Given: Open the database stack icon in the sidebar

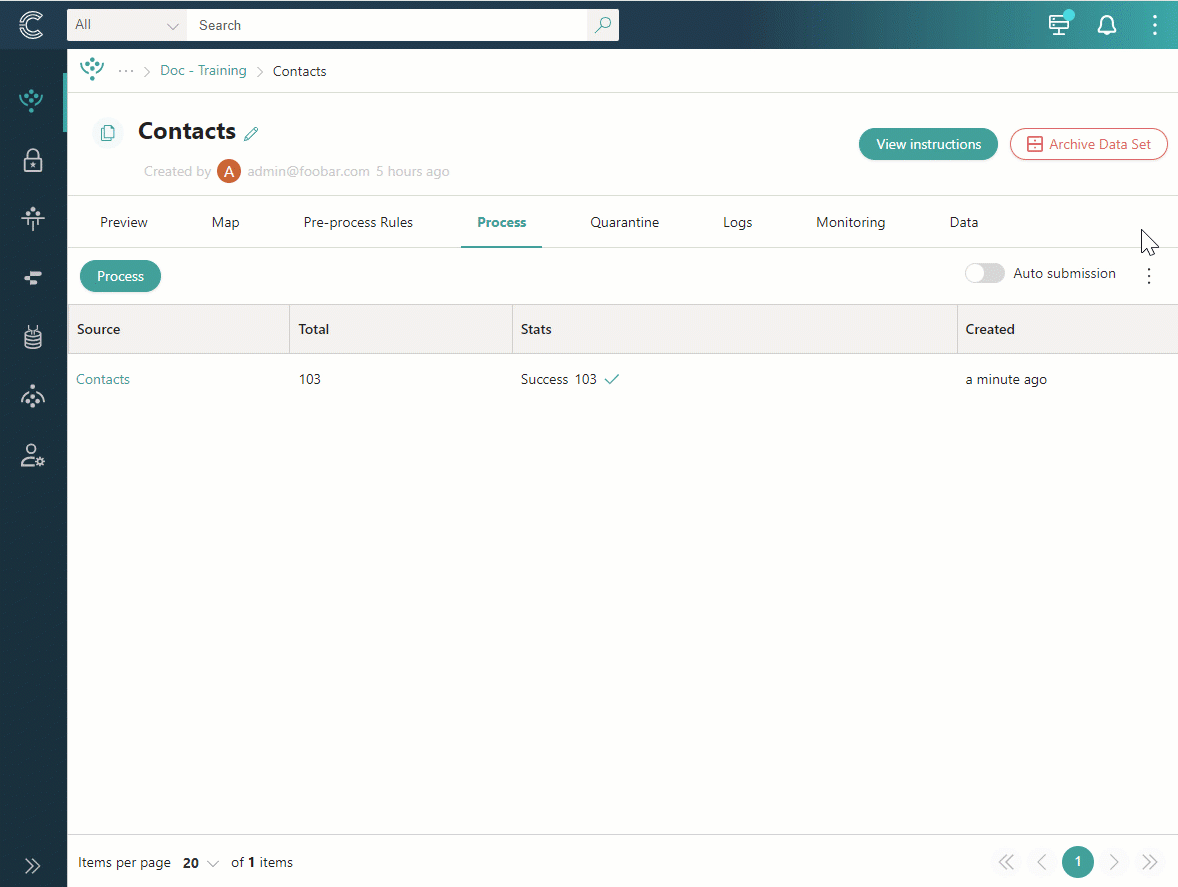Looking at the screenshot, I should 33,337.
